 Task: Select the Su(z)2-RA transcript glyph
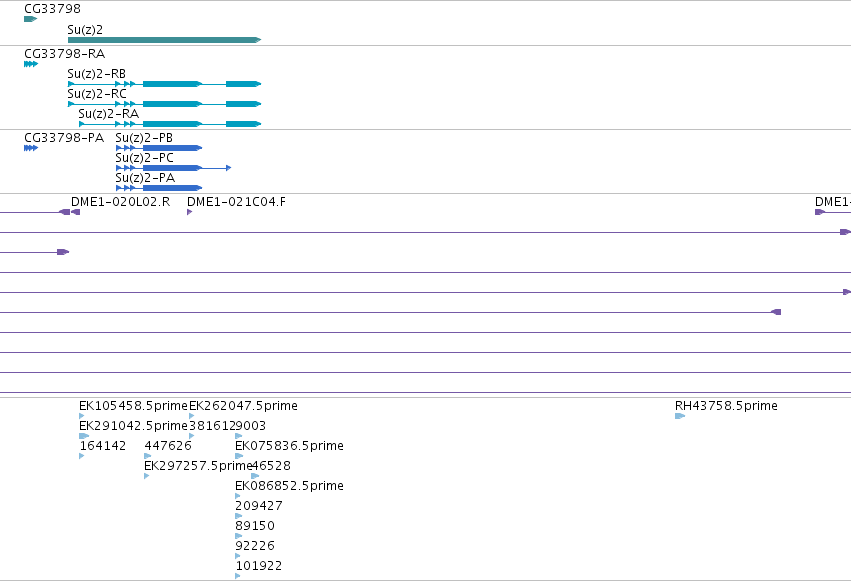[x=170, y=124]
